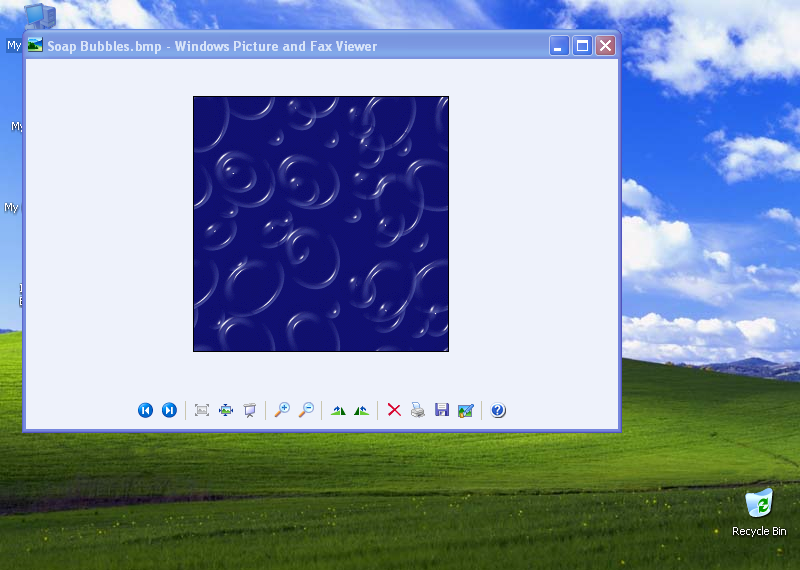
Task: Zoom out with the magnifier minus
Action: click(306, 410)
